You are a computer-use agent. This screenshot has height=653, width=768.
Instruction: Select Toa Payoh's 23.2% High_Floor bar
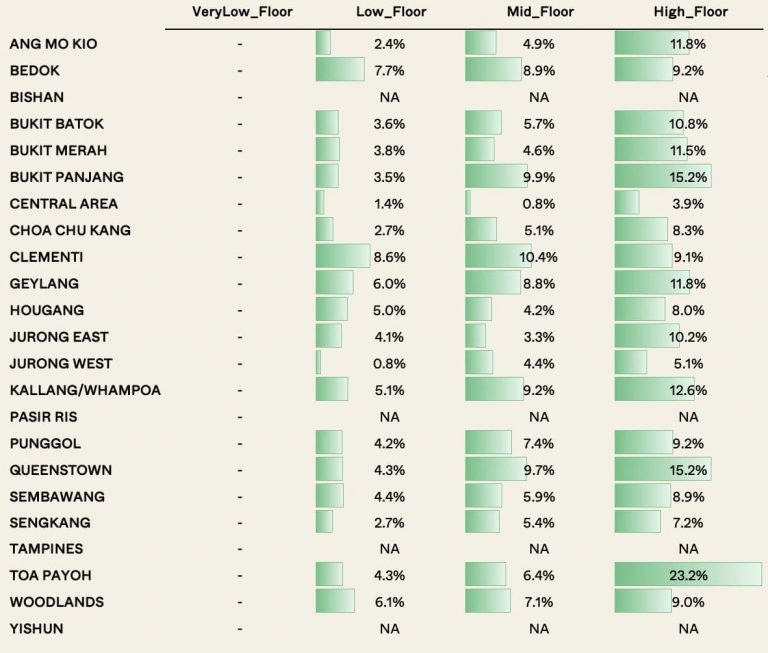click(x=688, y=575)
